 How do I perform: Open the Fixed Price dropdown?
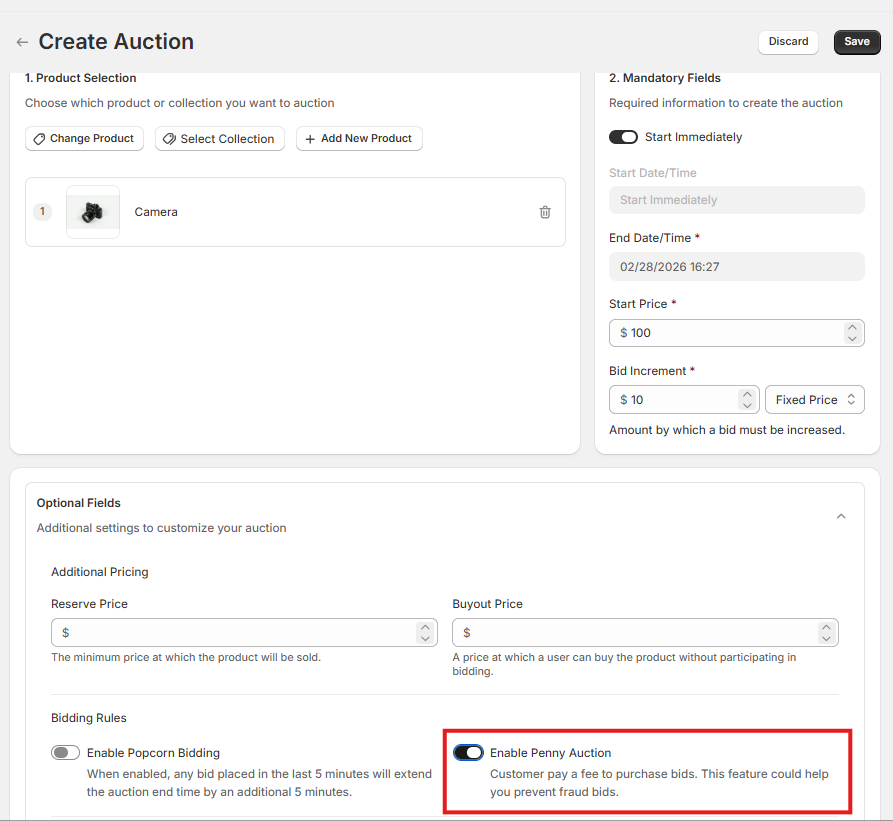pos(814,400)
